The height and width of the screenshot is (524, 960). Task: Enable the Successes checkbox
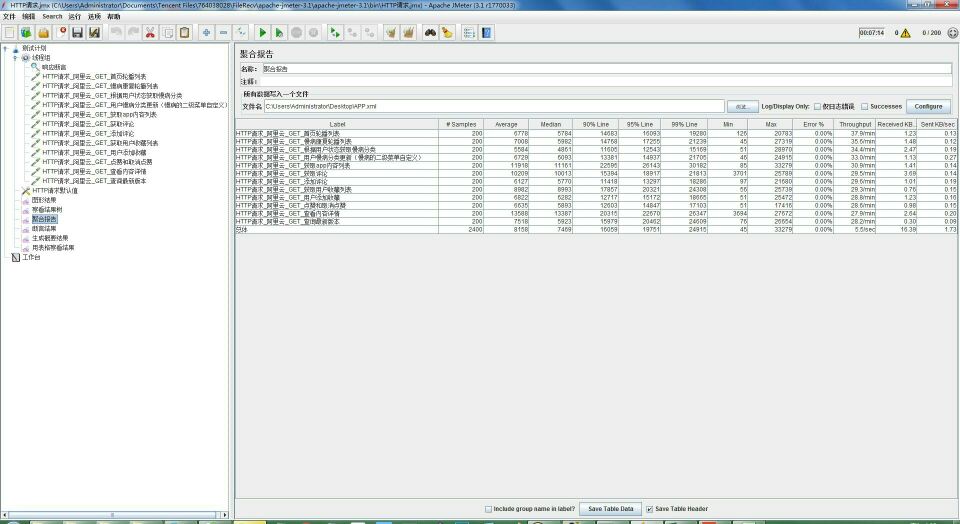coord(863,106)
